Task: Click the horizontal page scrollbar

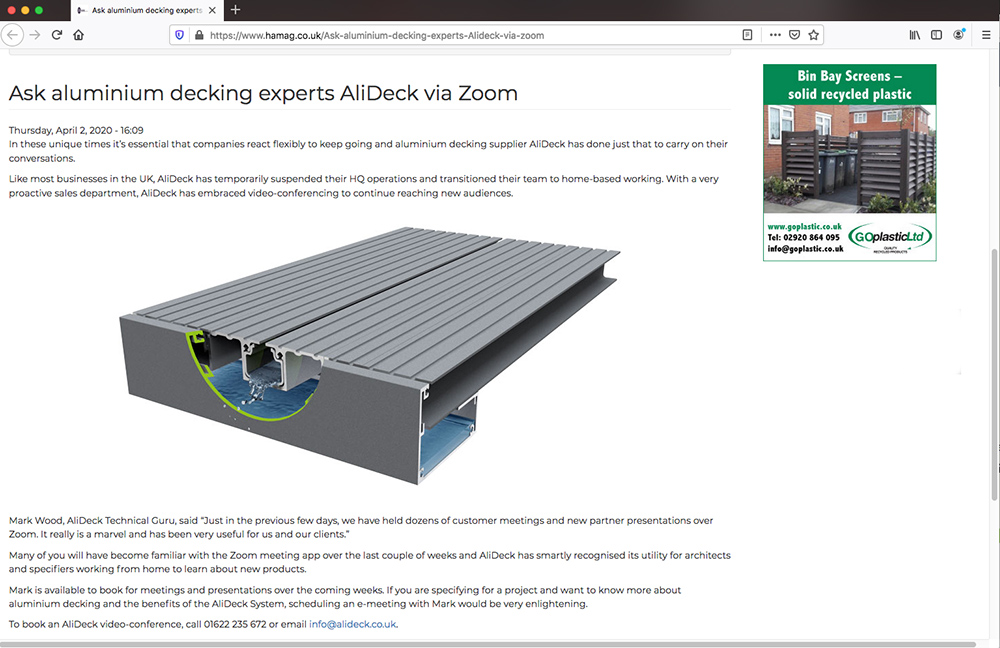Action: pos(488,644)
